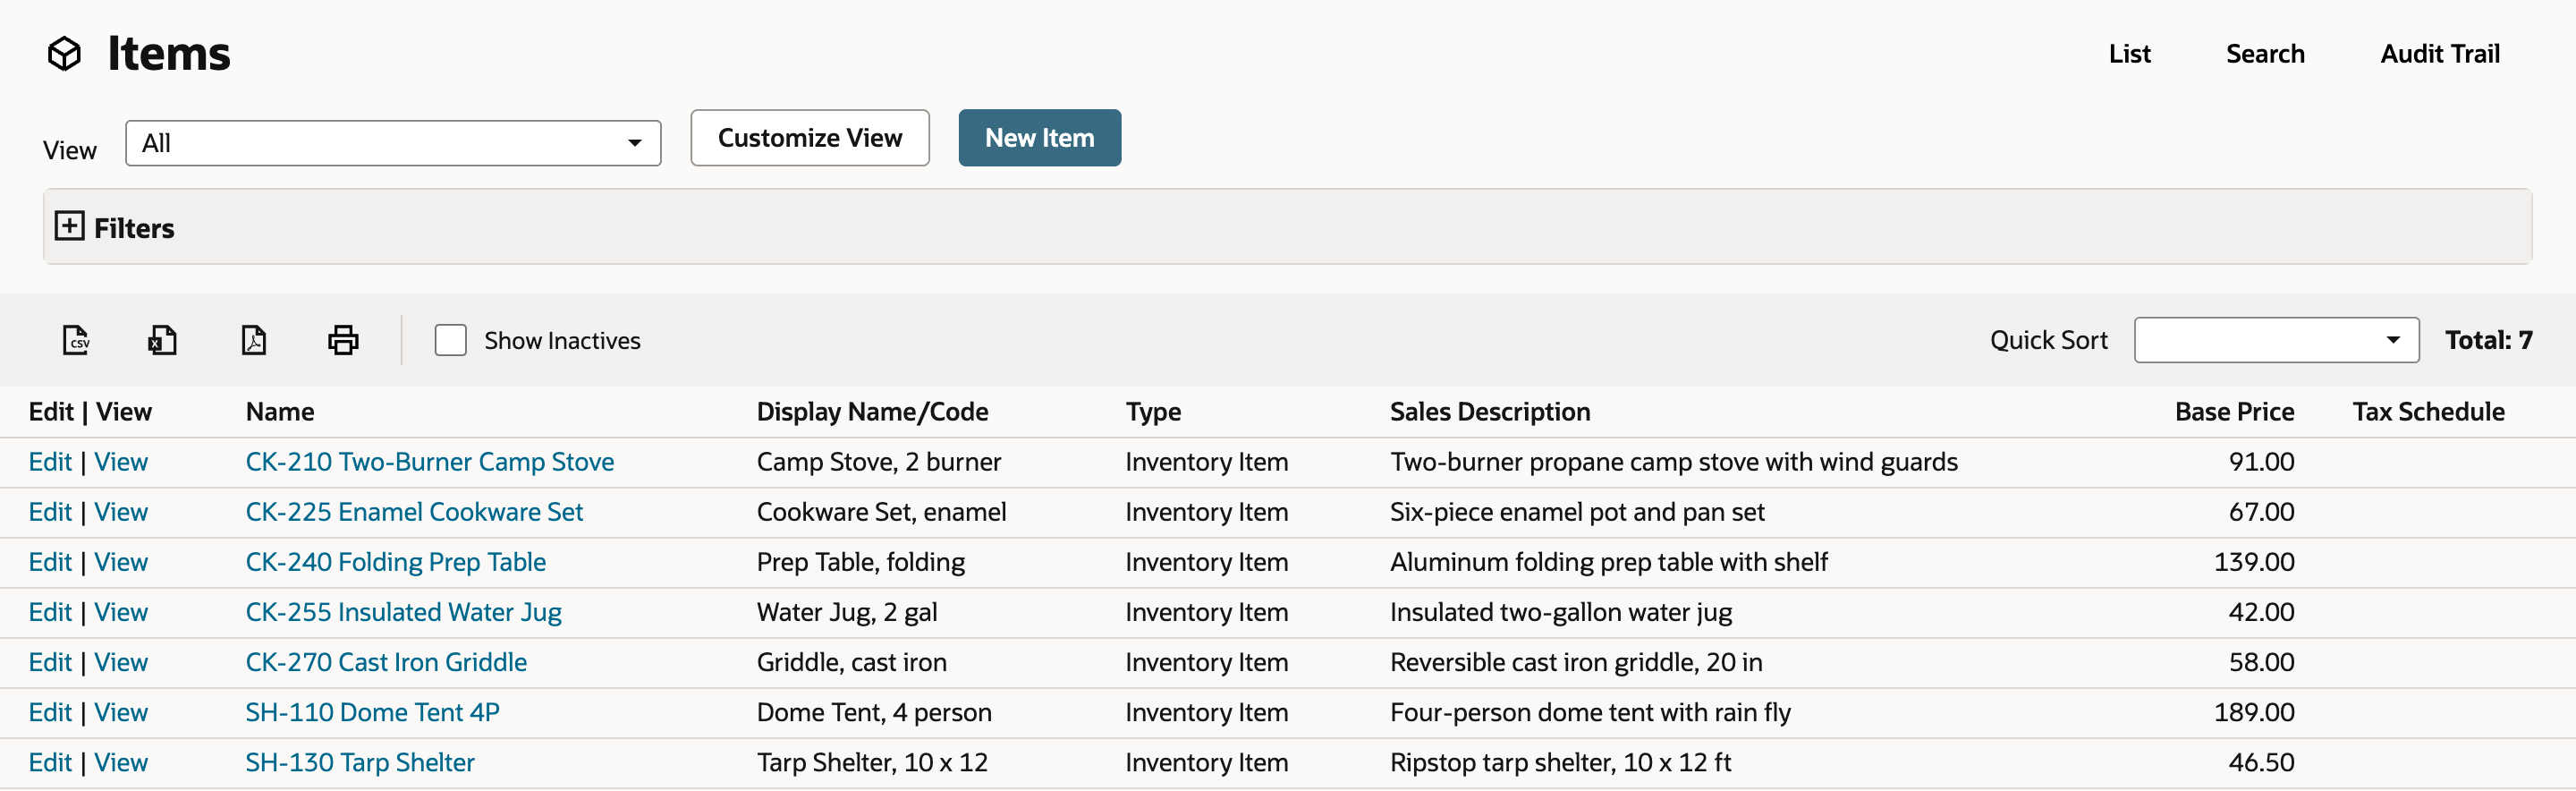The image size is (2576, 791).
Task: Print the items list
Action: pyautogui.click(x=343, y=340)
